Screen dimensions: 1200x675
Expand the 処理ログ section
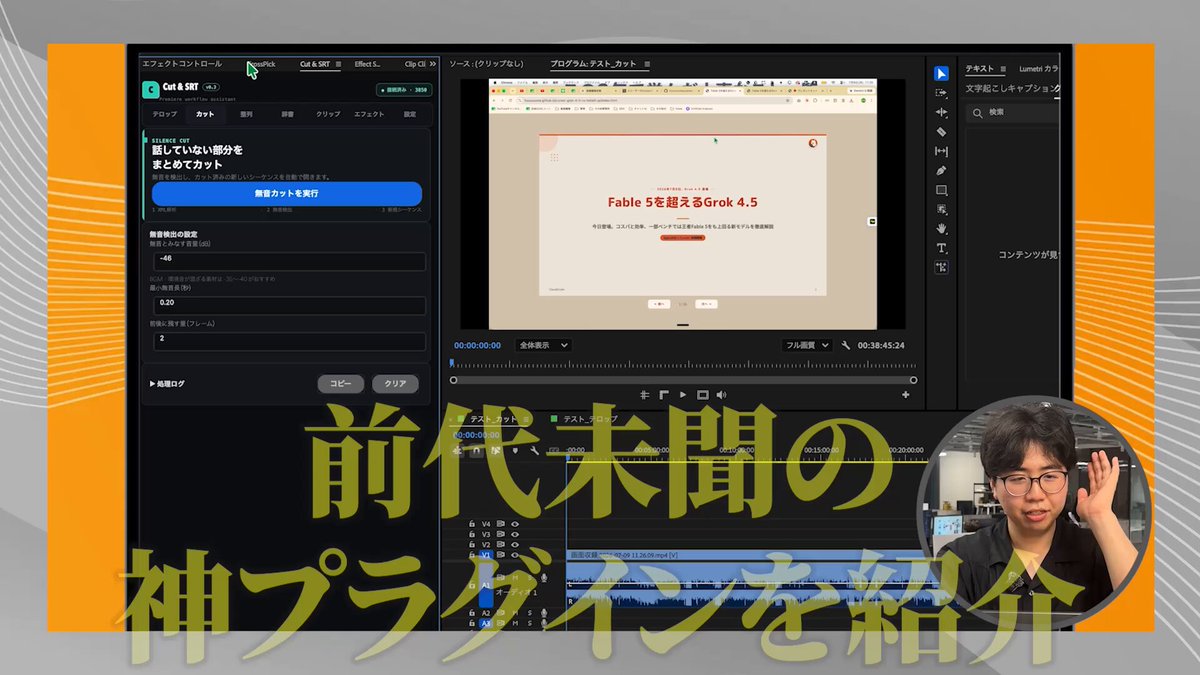pyautogui.click(x=167, y=383)
